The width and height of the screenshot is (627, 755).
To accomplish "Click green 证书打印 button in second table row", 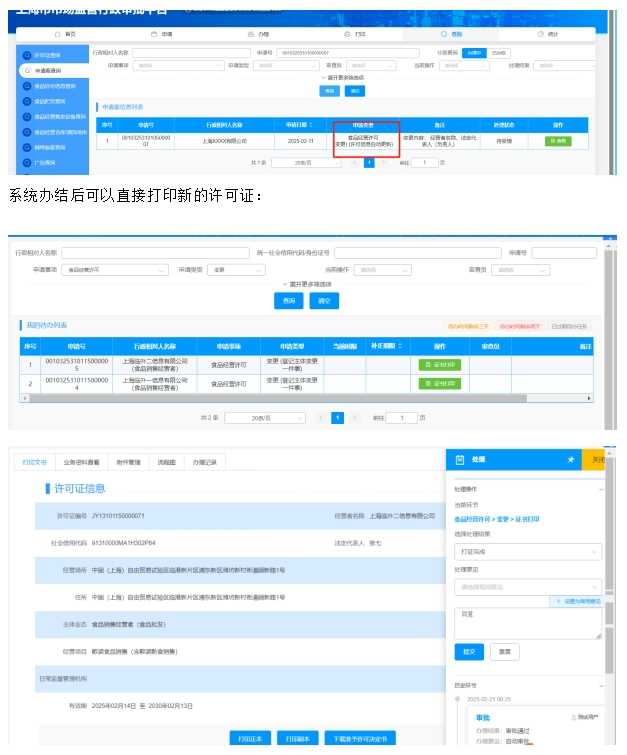I will point(440,383).
